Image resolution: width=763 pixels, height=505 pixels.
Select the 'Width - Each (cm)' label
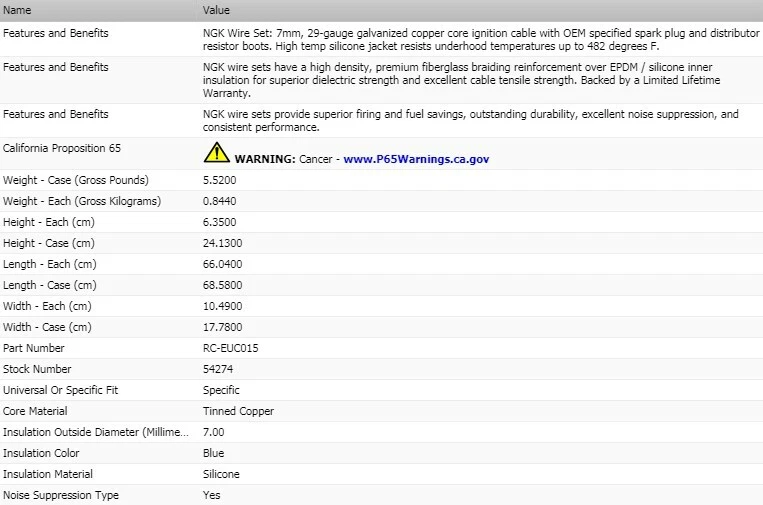coord(47,306)
